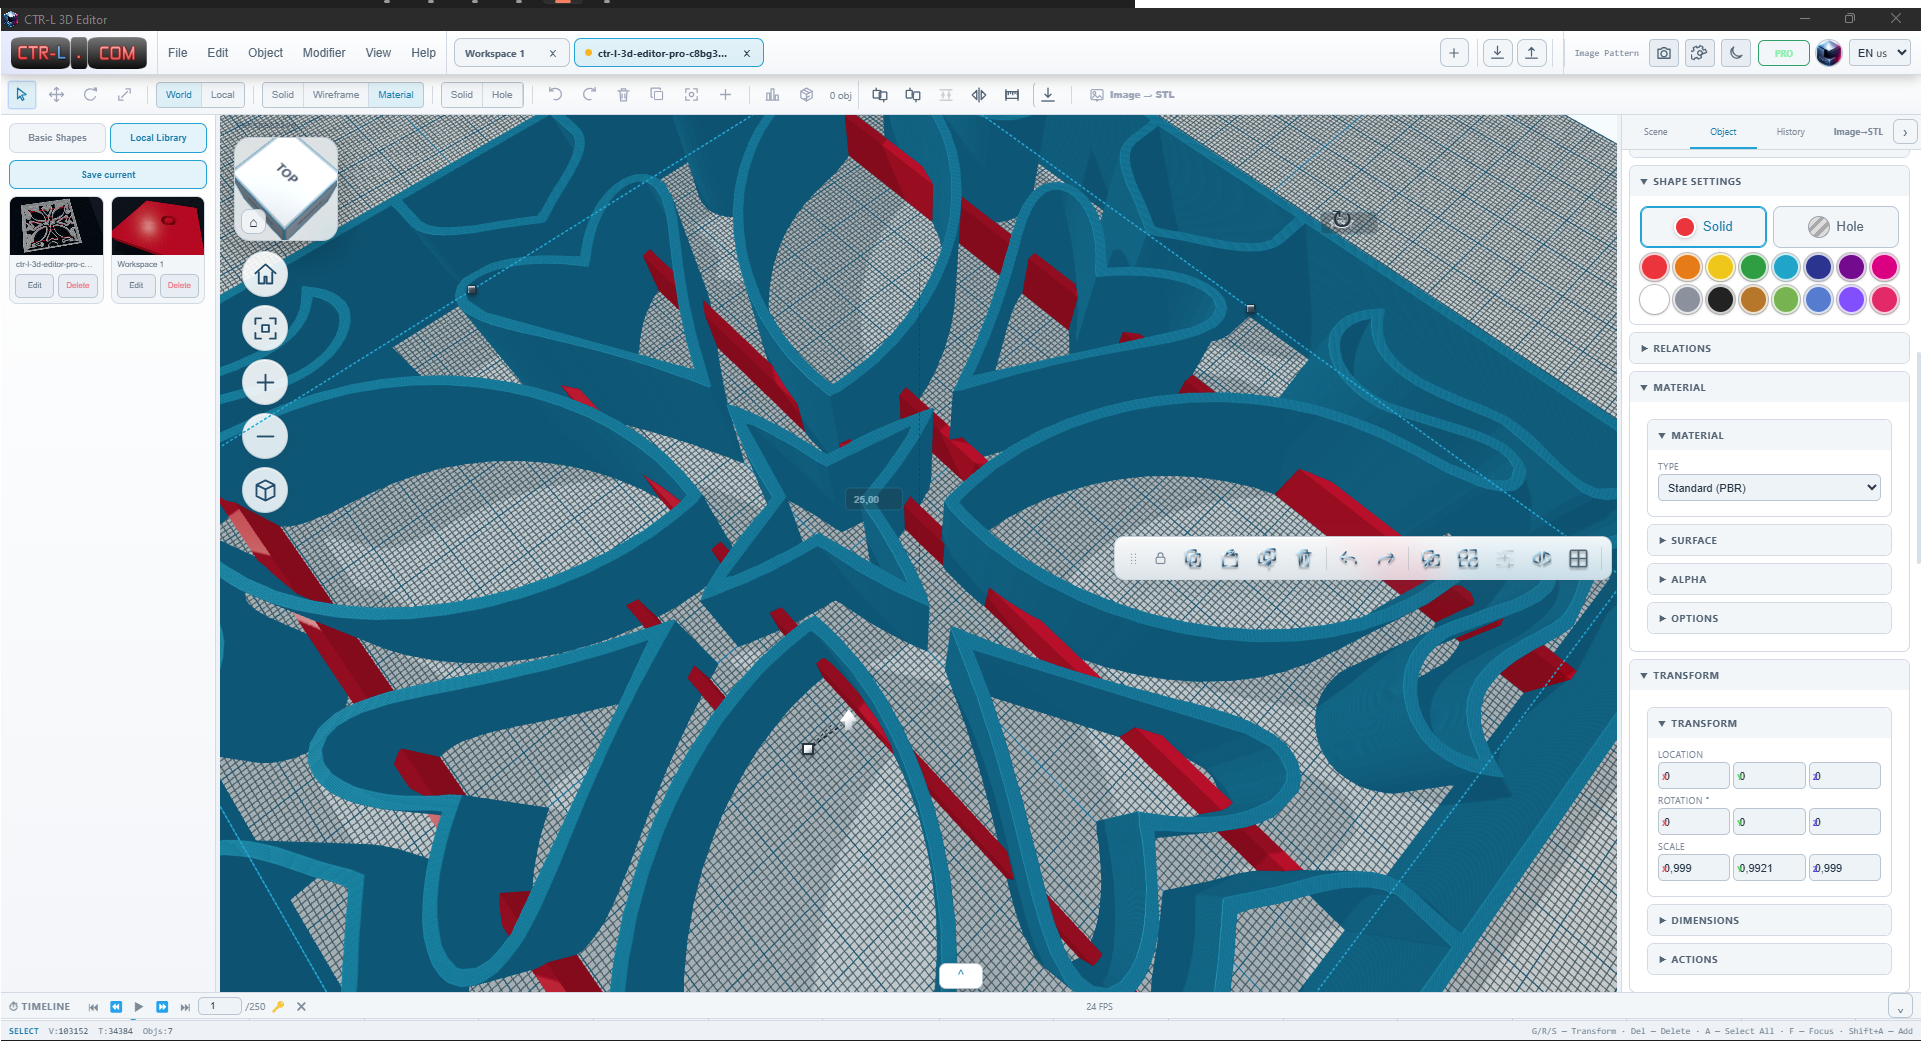Viewport: 1921px width, 1041px height.
Task: Expand the Dimensions section
Action: click(x=1769, y=920)
